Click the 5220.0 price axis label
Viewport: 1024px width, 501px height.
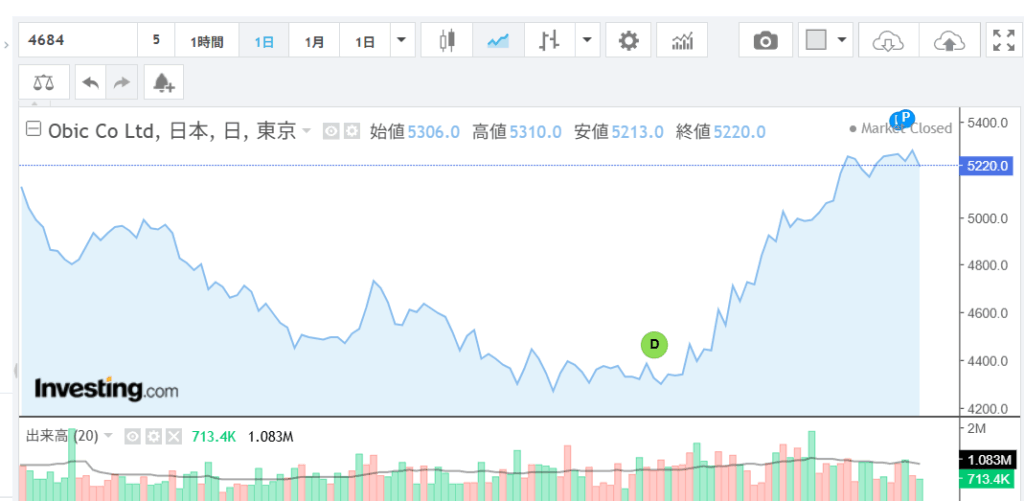[988, 166]
